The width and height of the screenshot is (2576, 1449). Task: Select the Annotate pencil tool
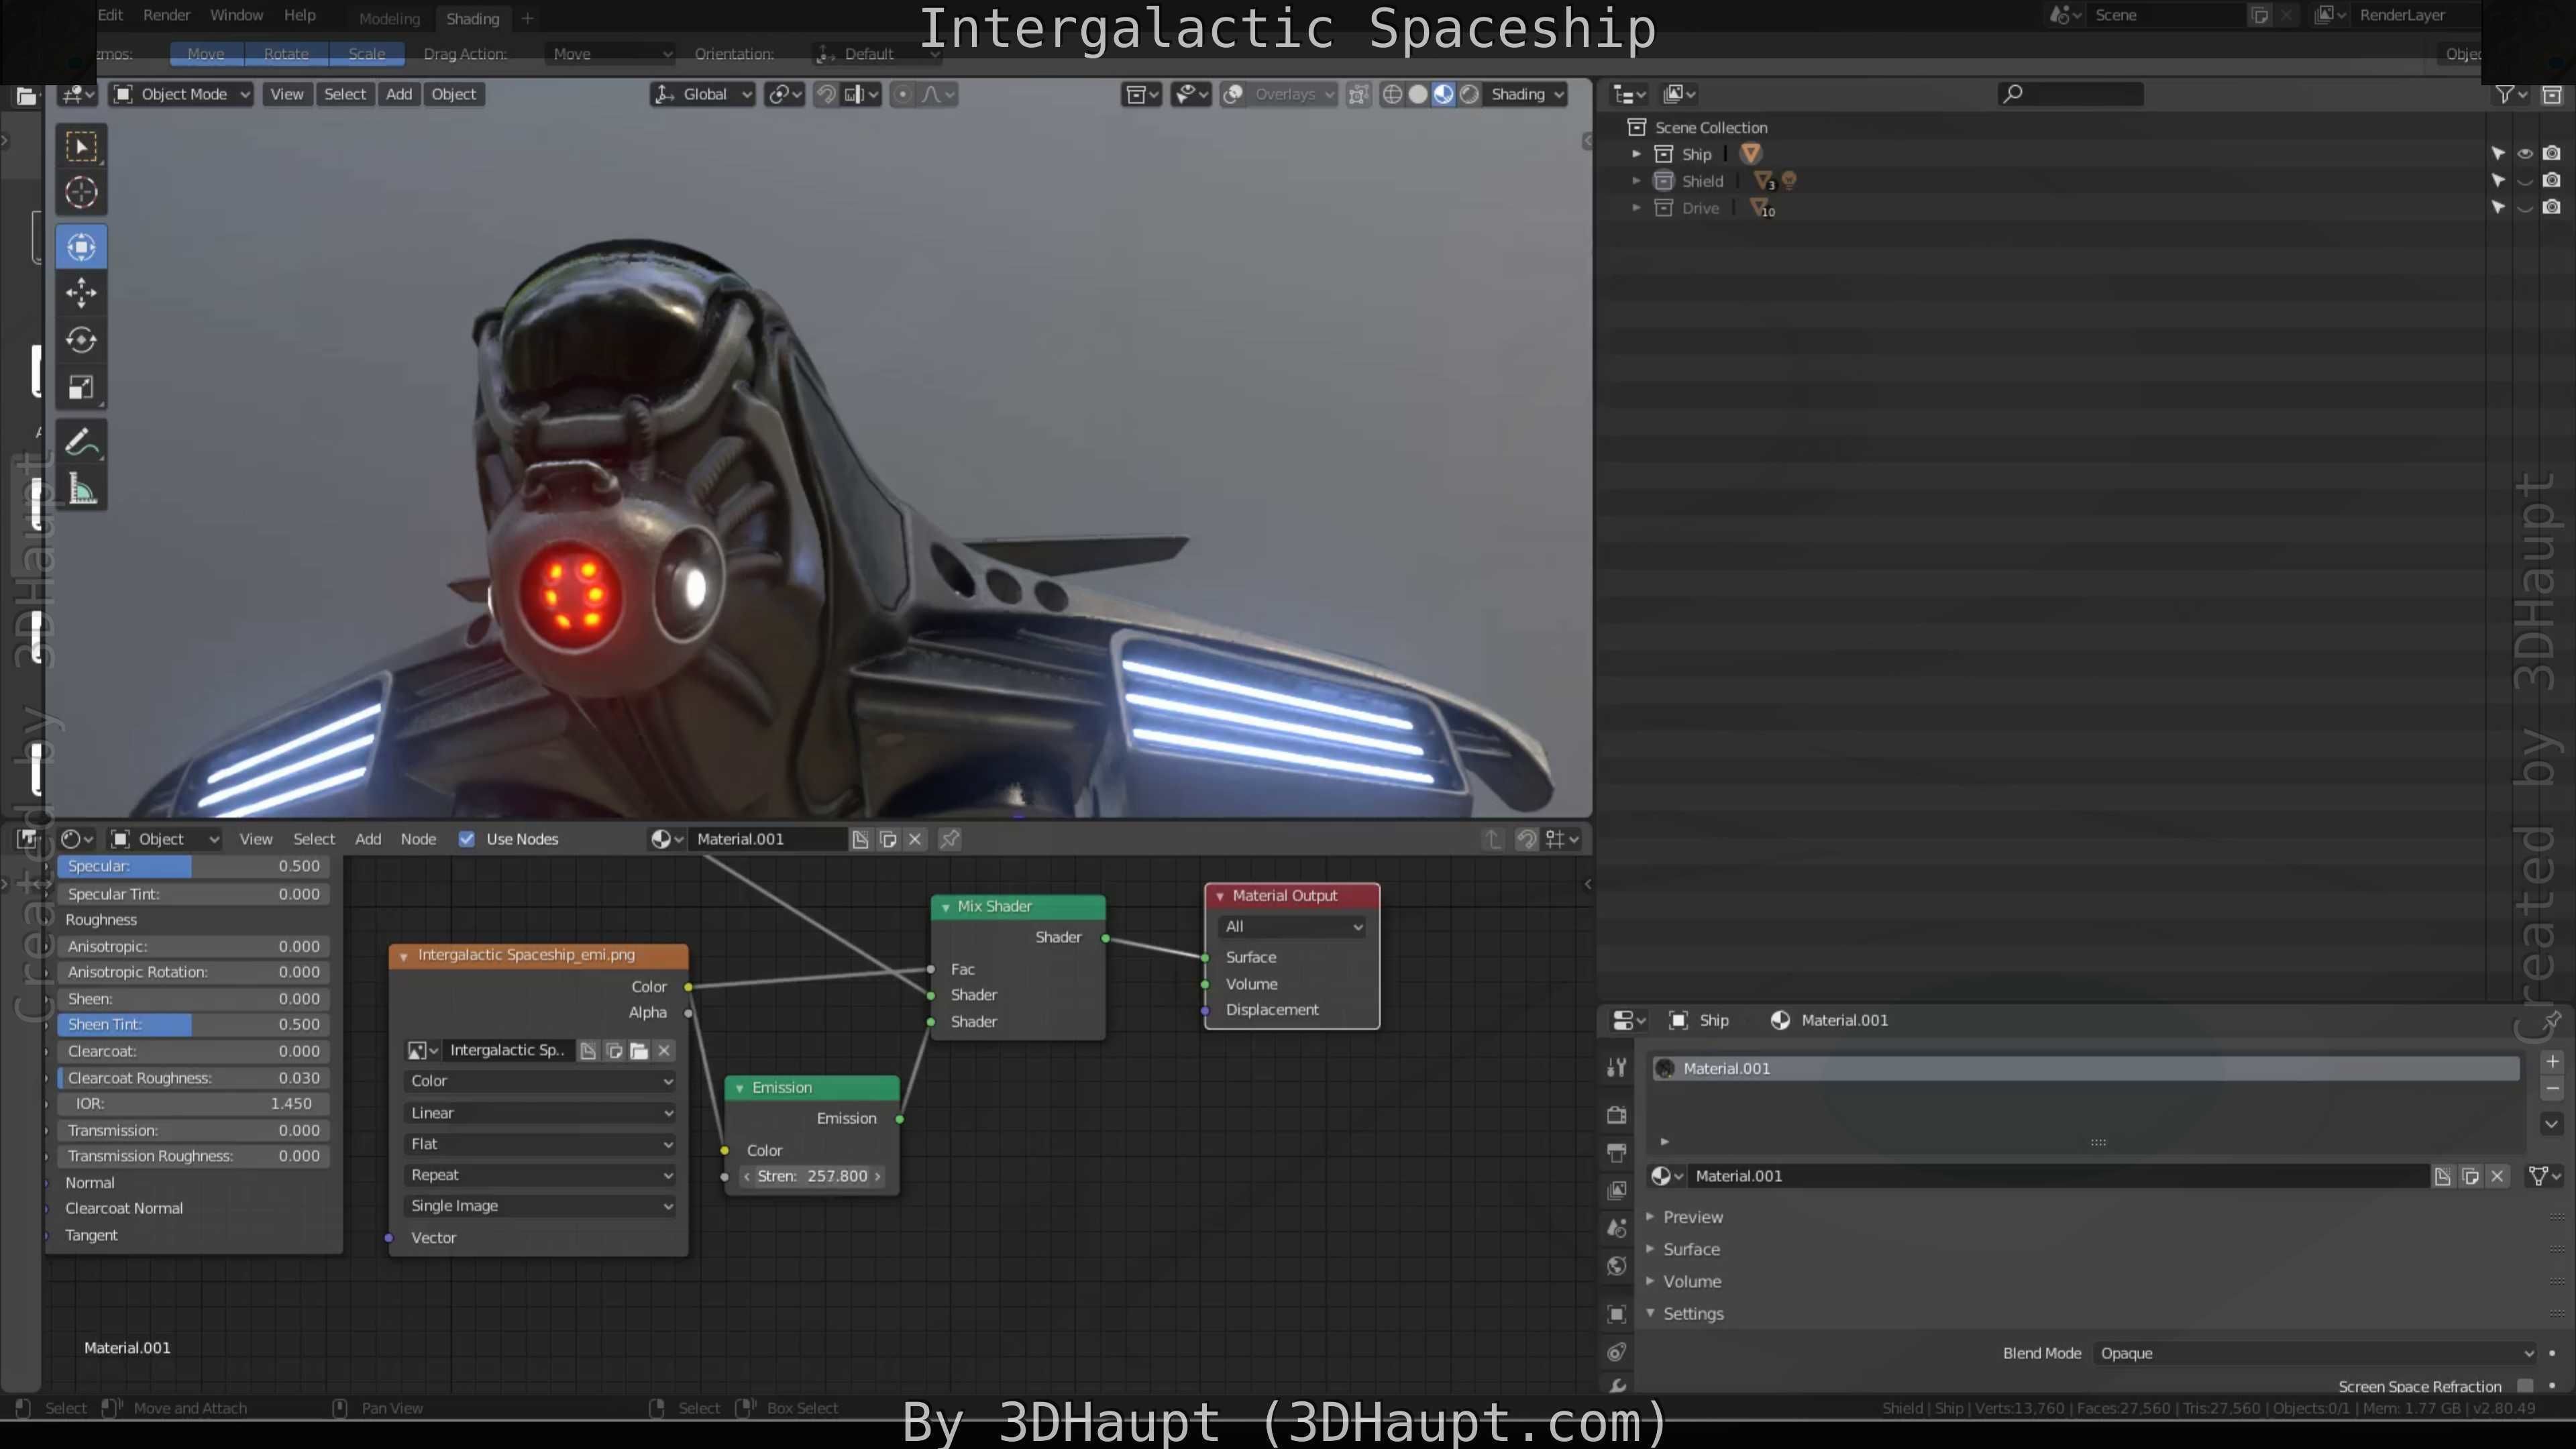point(81,442)
